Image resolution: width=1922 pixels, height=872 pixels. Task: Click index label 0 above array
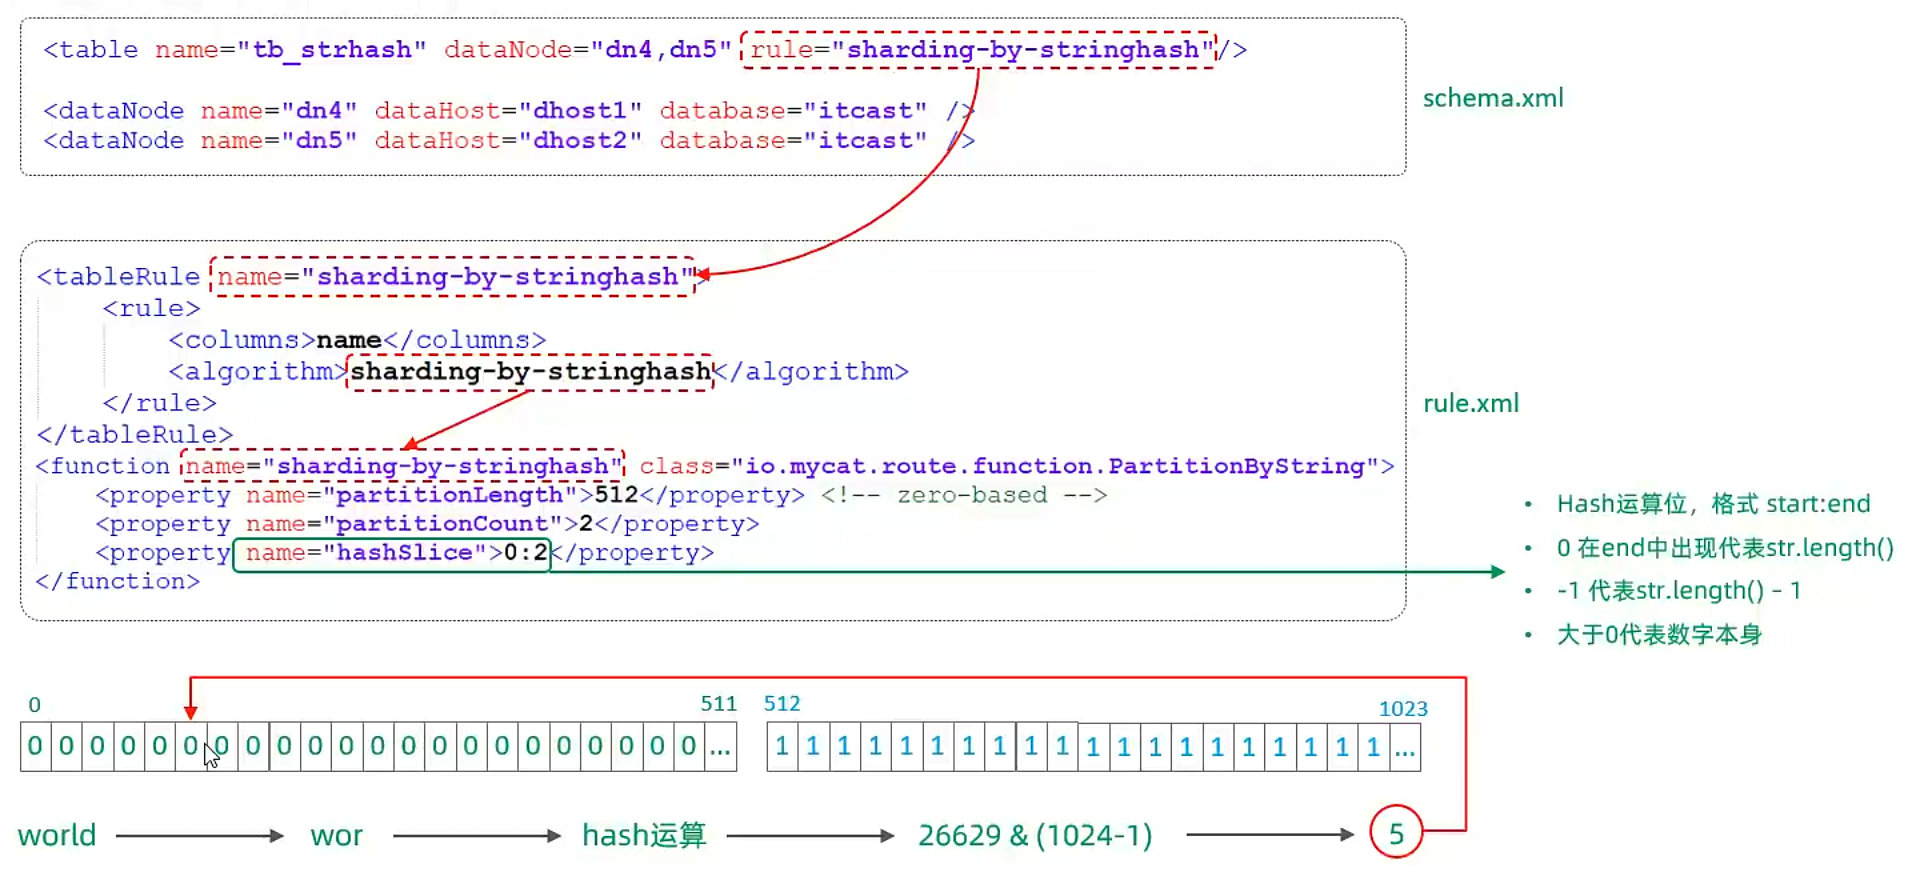pos(35,705)
